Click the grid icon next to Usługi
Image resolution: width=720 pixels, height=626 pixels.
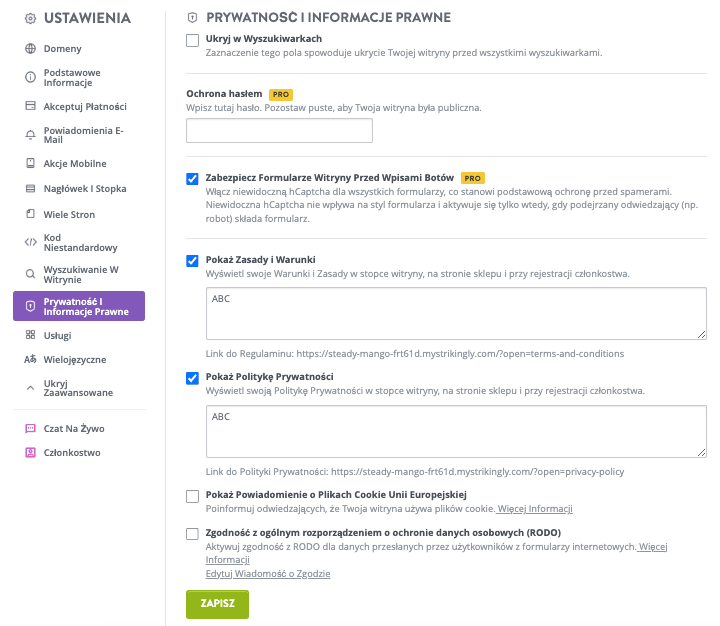tap(30, 336)
